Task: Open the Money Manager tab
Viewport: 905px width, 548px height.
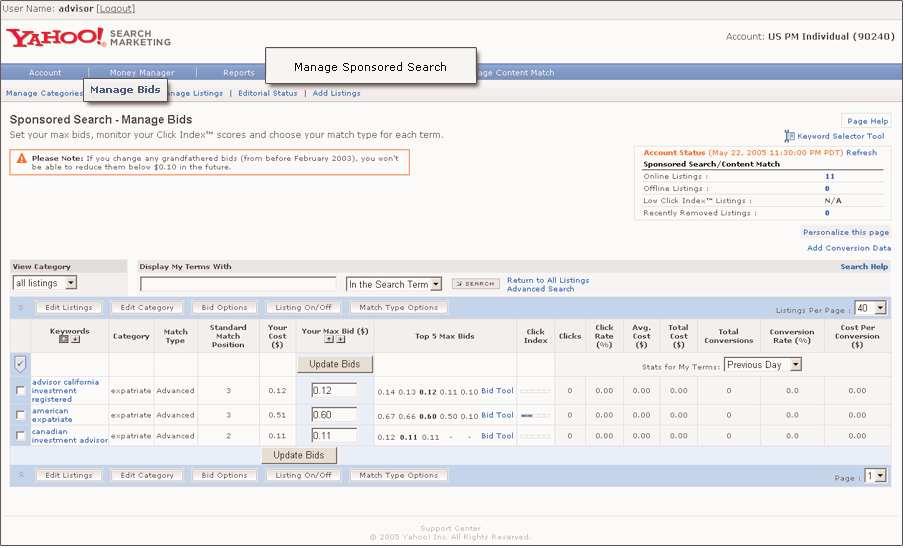Action: click(x=142, y=72)
